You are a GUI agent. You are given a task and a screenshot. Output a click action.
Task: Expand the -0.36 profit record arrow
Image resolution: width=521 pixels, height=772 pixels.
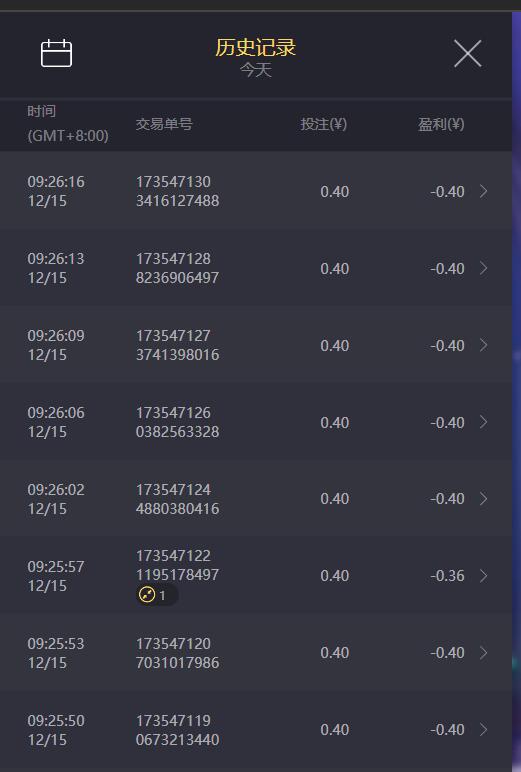pos(484,576)
